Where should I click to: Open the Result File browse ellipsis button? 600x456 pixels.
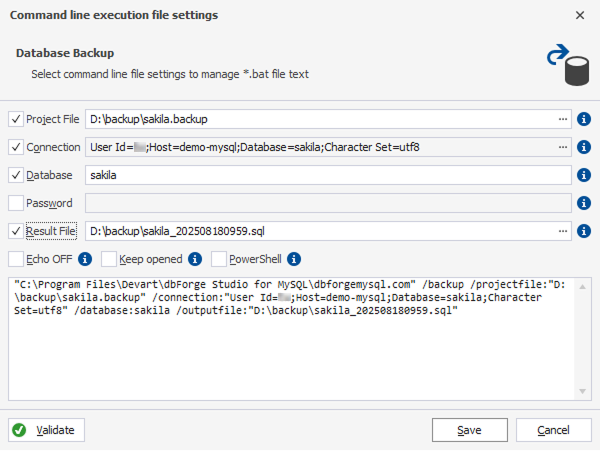(563, 231)
